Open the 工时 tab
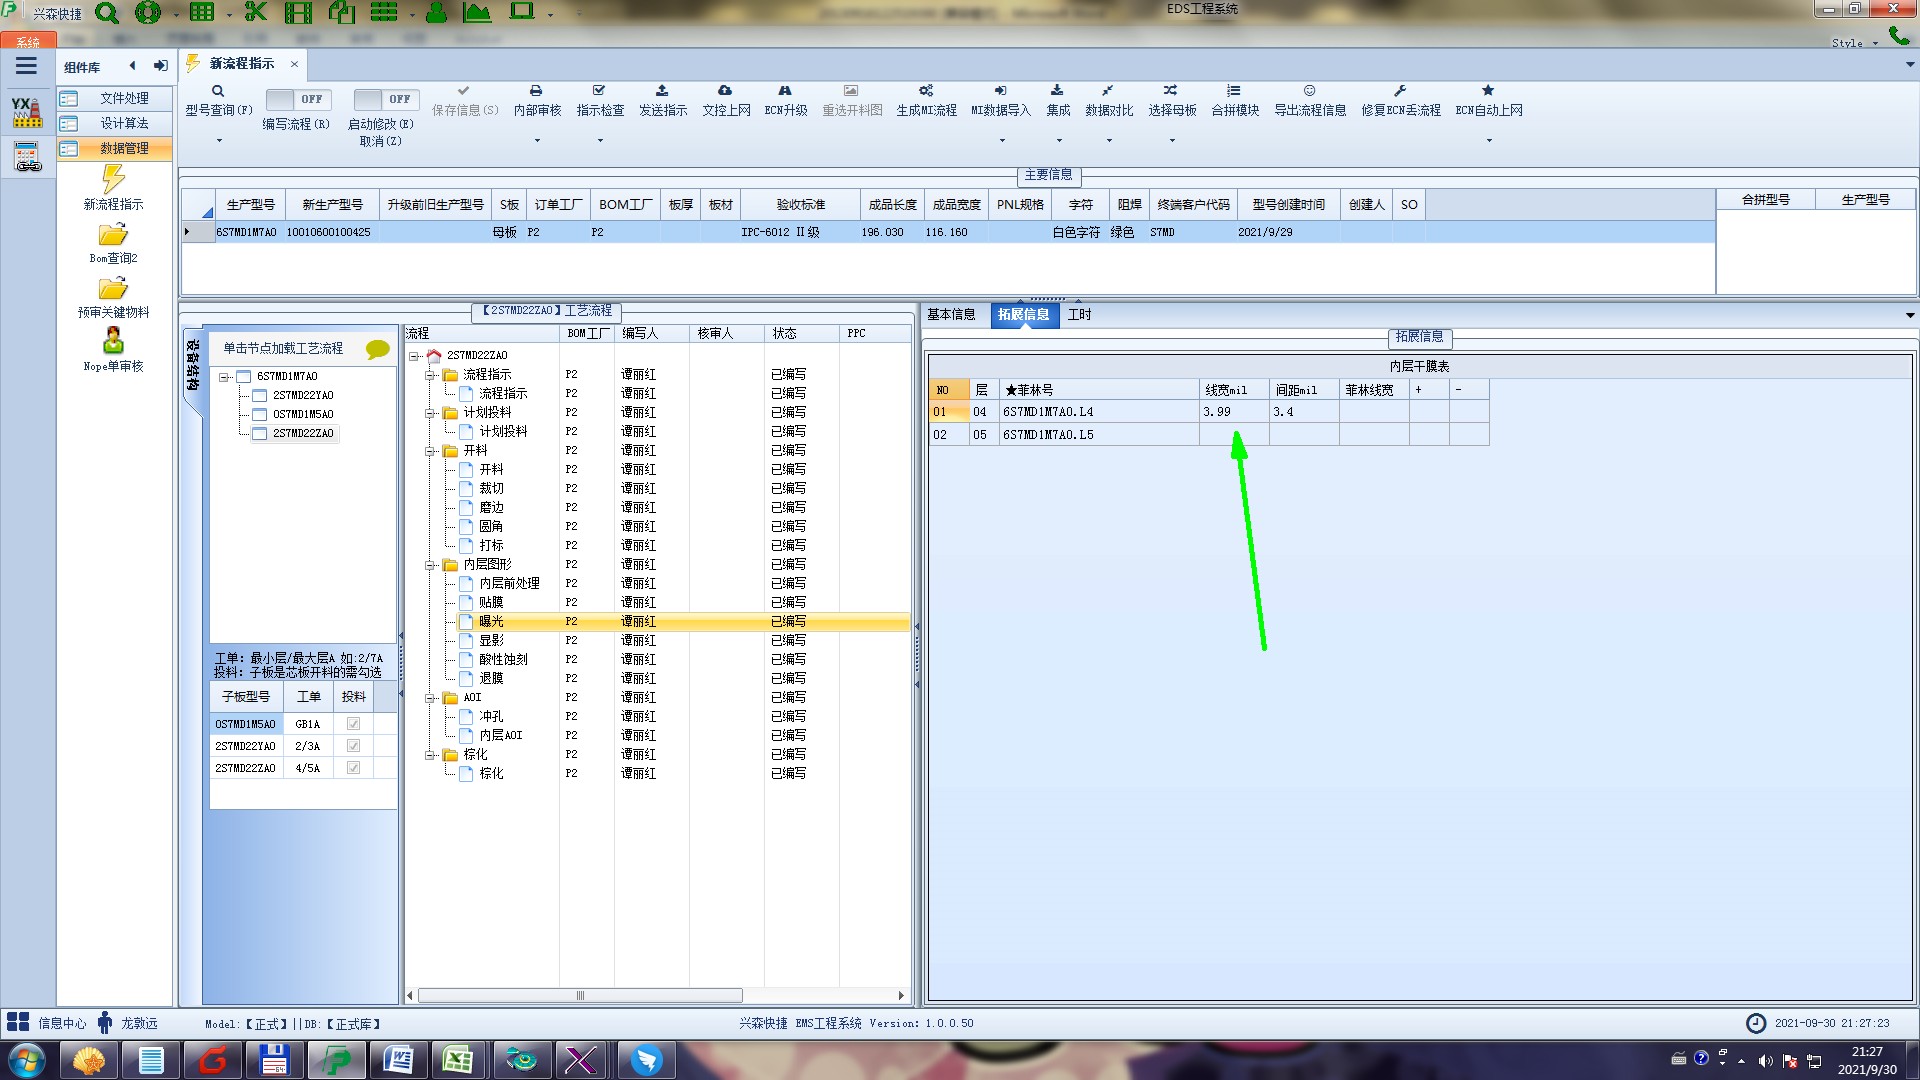Image resolution: width=1920 pixels, height=1080 pixels. coord(1079,315)
